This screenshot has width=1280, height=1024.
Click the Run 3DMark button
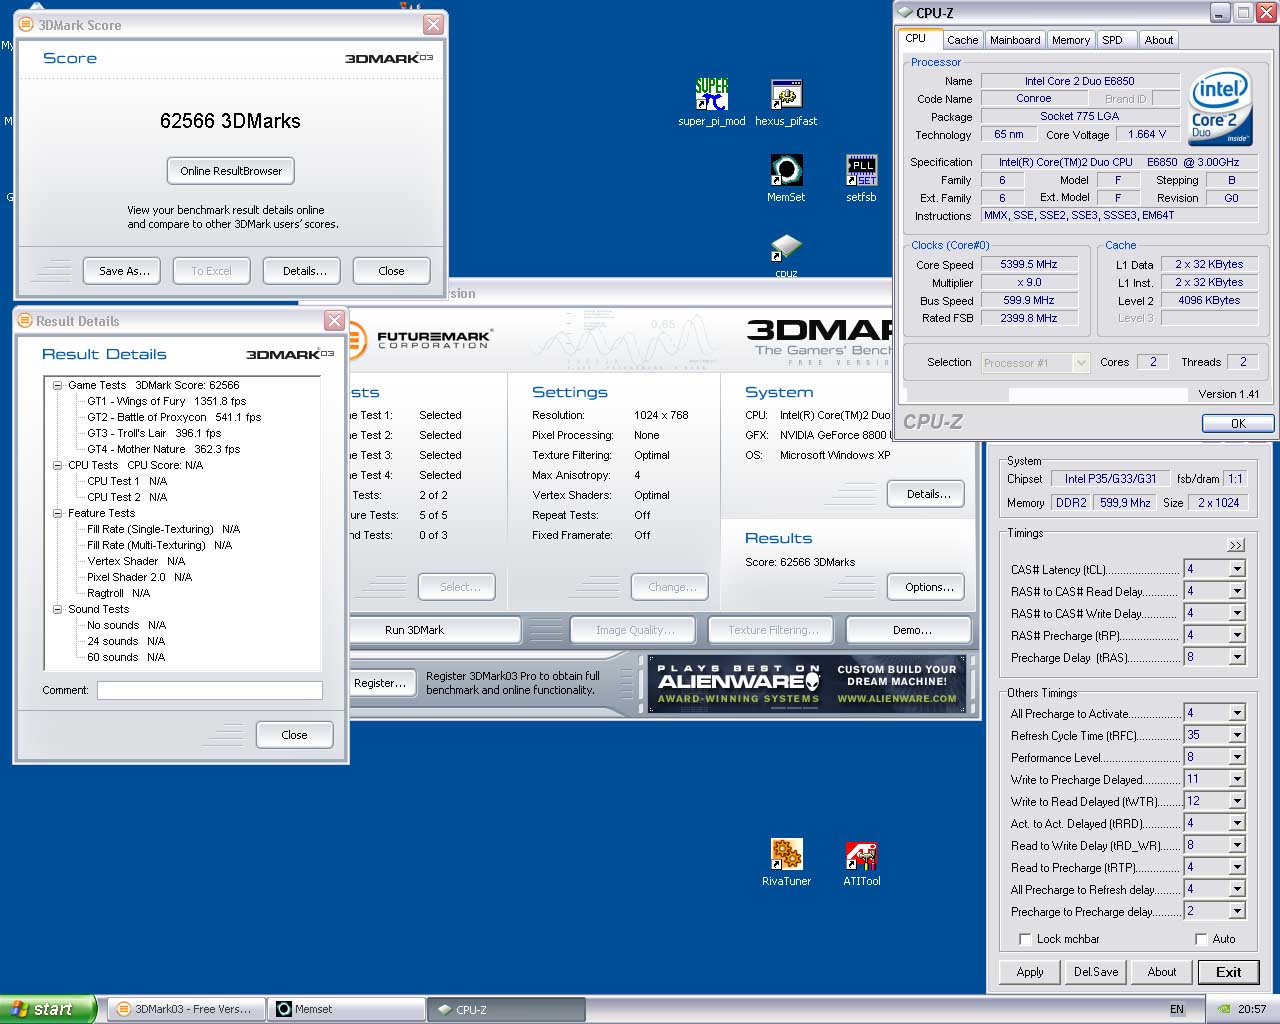(435, 630)
